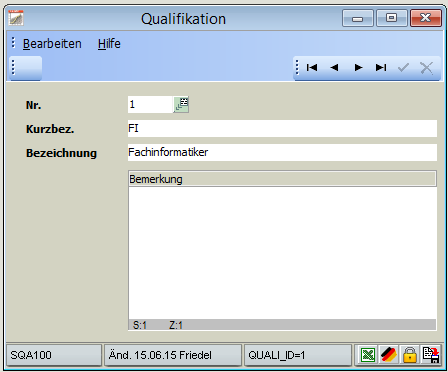Go to the next record

point(358,68)
